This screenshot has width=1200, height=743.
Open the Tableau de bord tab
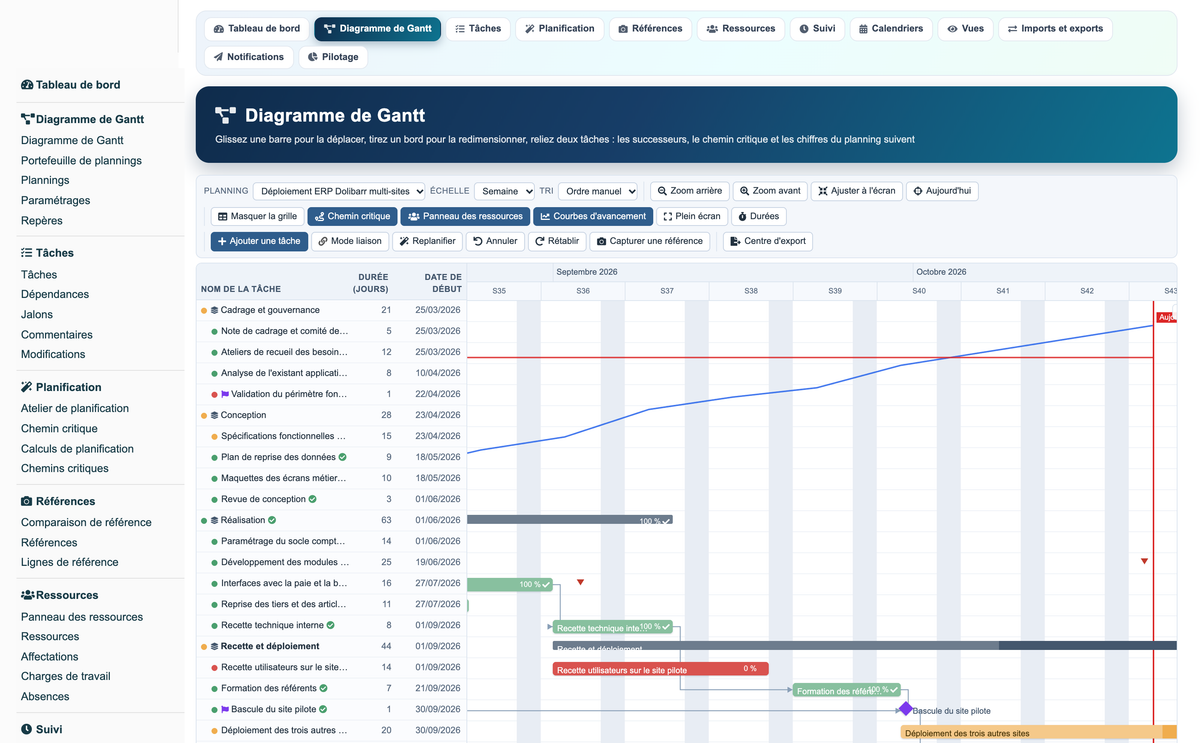[x=257, y=29]
